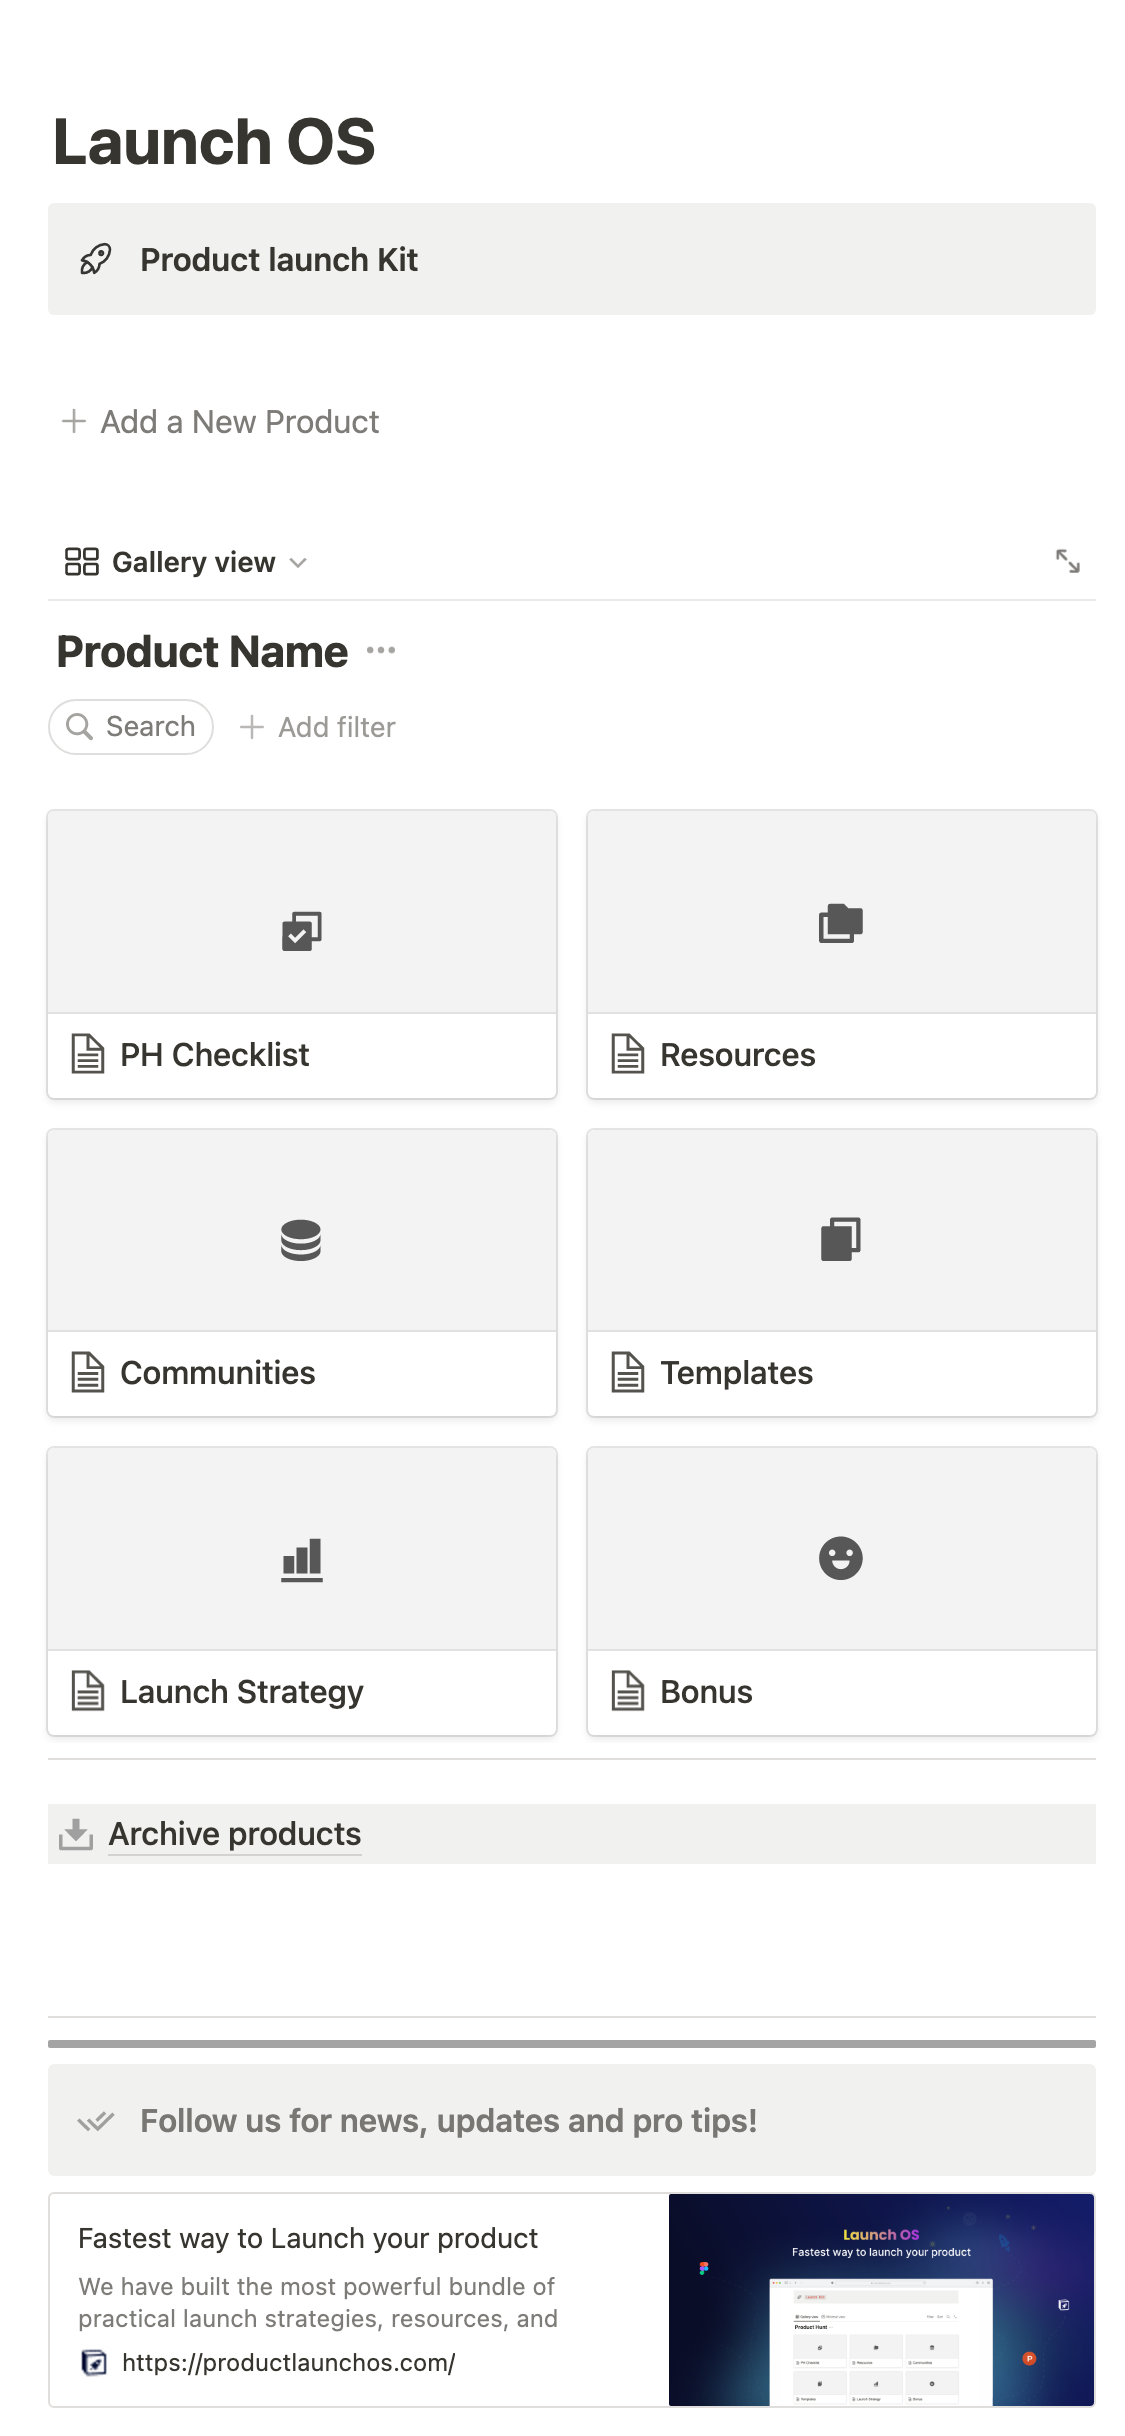
Task: Open the Gallery view dropdown
Action: (x=186, y=562)
